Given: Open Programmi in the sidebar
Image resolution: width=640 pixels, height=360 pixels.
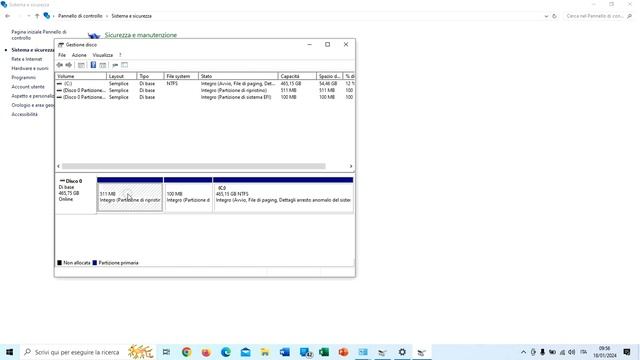Looking at the screenshot, I should tap(24, 78).
